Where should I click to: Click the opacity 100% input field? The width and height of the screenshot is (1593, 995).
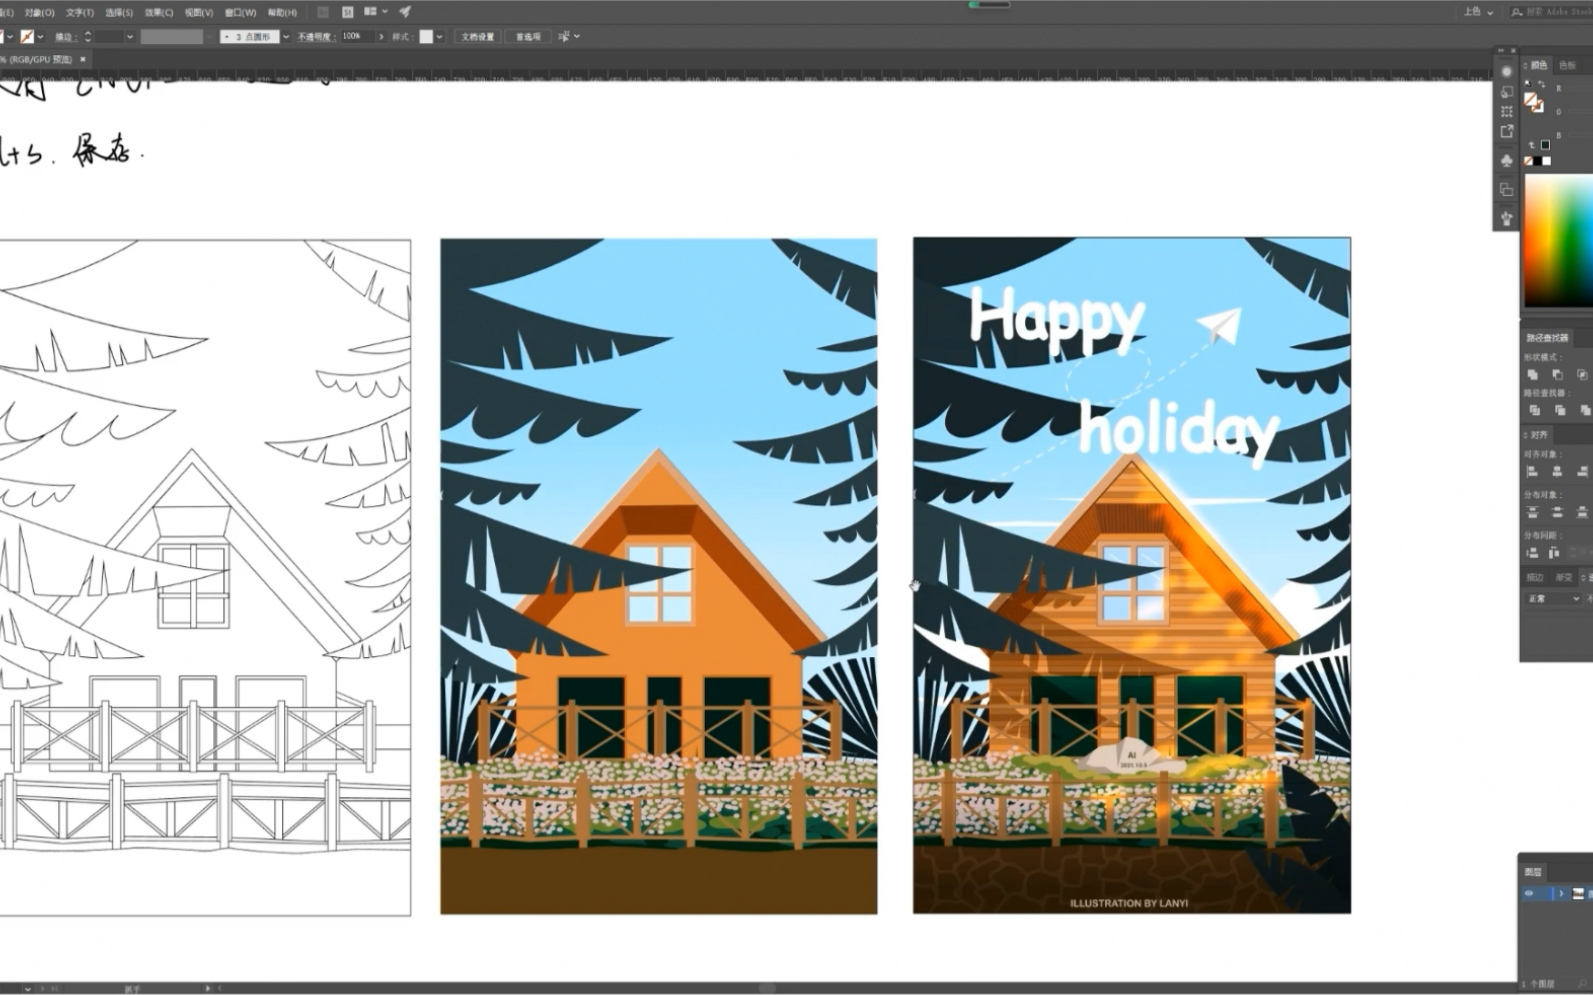tap(357, 36)
